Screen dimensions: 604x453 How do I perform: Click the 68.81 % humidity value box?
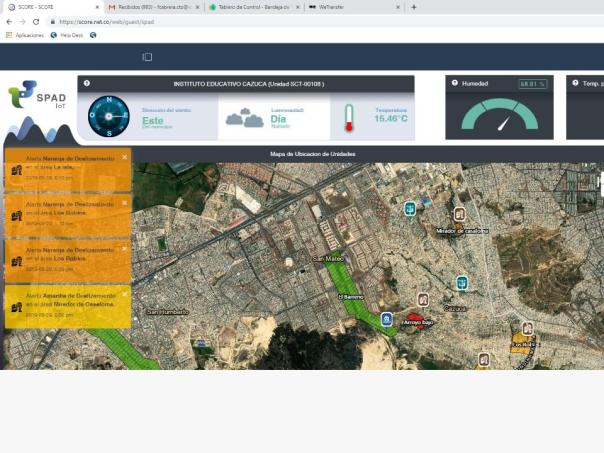point(533,84)
